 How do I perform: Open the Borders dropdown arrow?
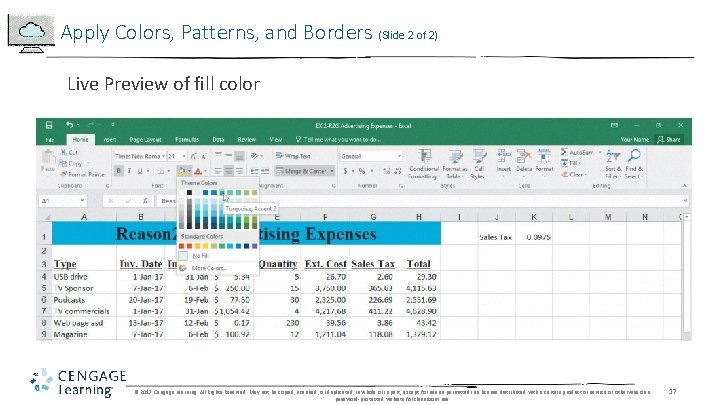169,171
